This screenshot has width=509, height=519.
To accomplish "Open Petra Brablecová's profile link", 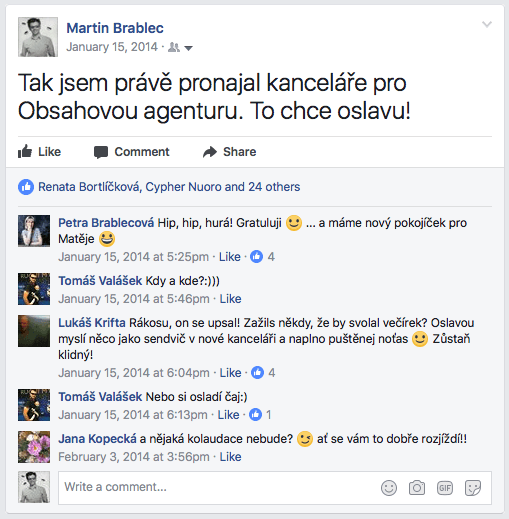I will pyautogui.click(x=106, y=223).
